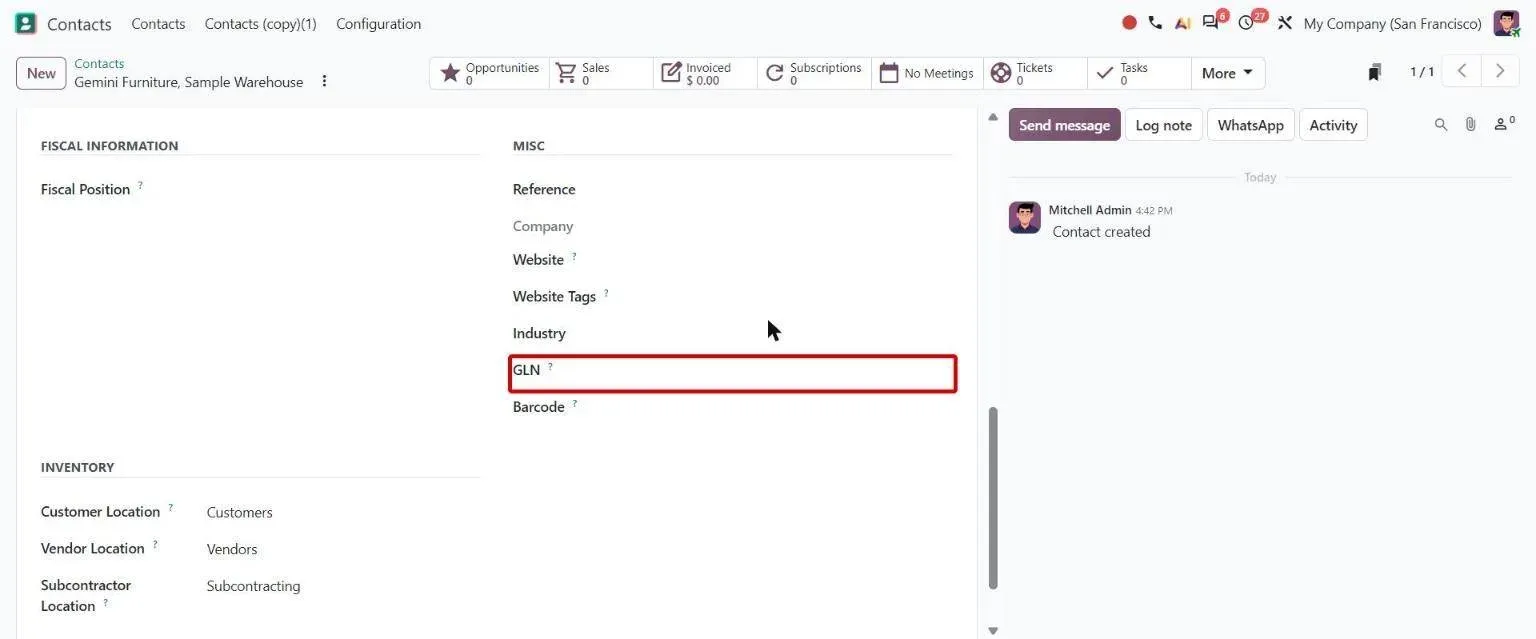Select Subcontractor Location value Subcontracting
1536x639 pixels.
coord(253,586)
